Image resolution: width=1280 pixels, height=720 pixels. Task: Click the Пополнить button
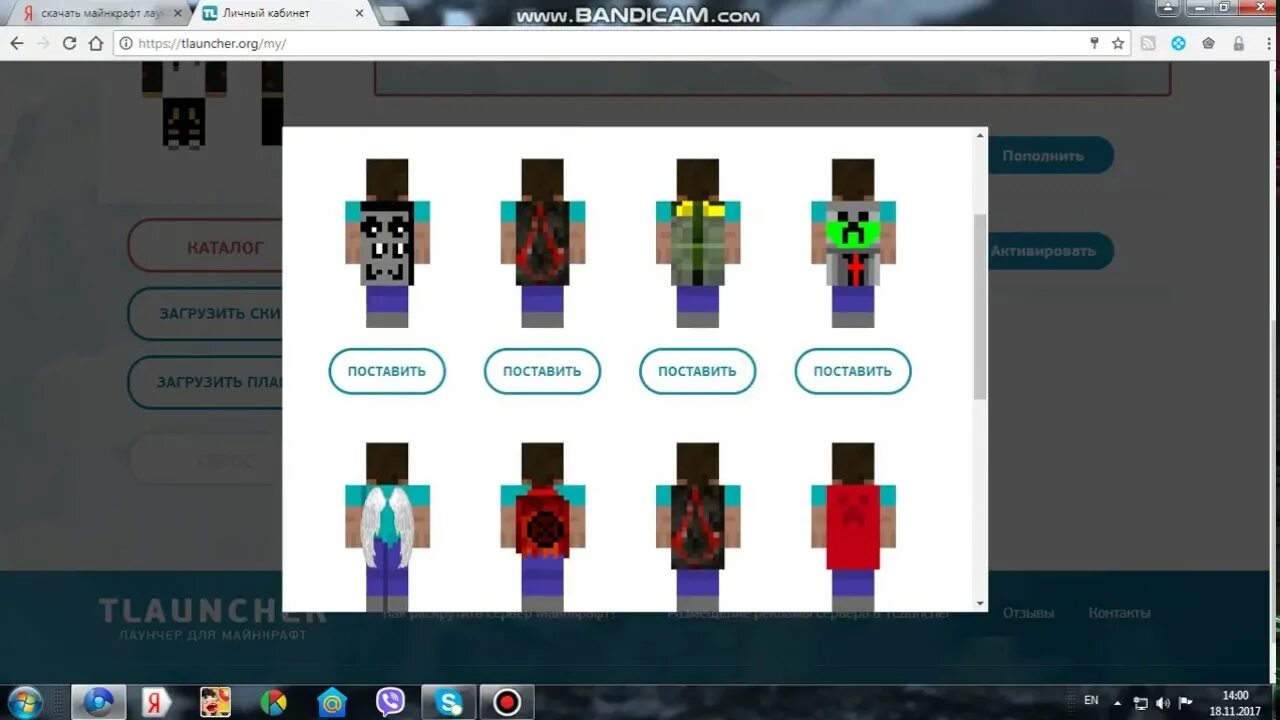pyautogui.click(x=1050, y=156)
